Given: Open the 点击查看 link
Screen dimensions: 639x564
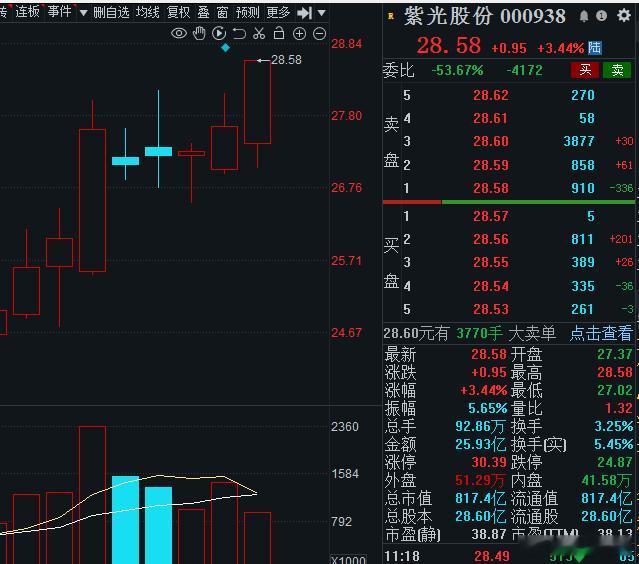Looking at the screenshot, I should [x=601, y=333].
